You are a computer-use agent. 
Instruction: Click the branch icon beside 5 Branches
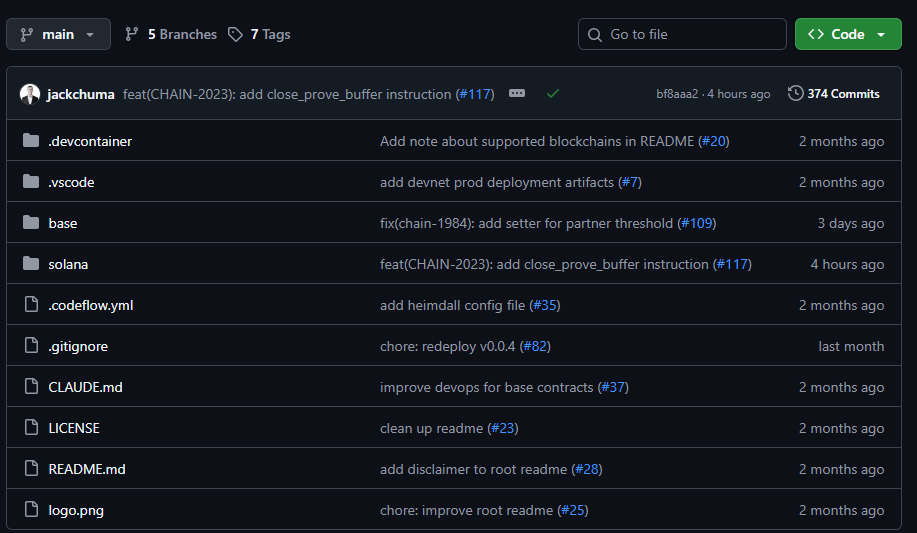[132, 35]
